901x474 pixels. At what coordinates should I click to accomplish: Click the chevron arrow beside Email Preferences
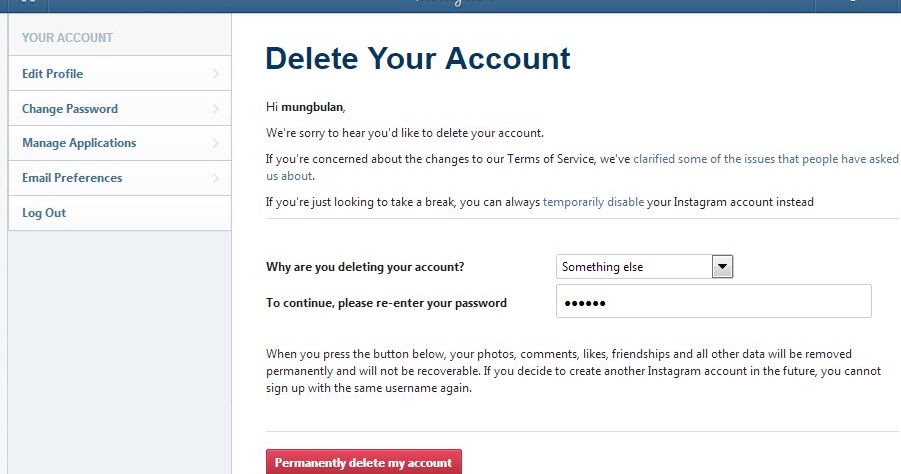coord(216,178)
